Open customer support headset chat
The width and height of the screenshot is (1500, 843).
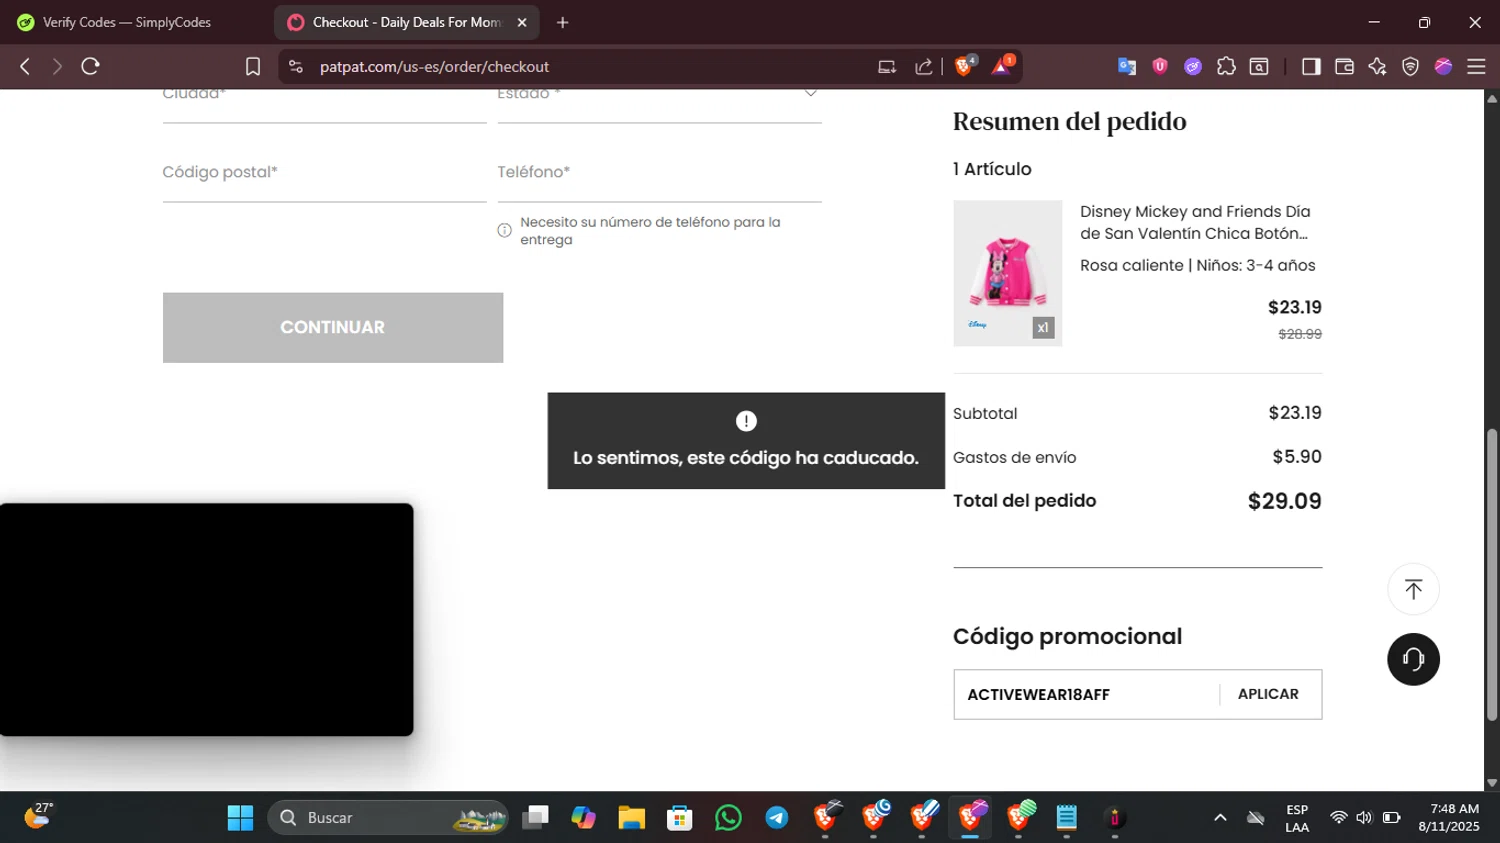1413,659
